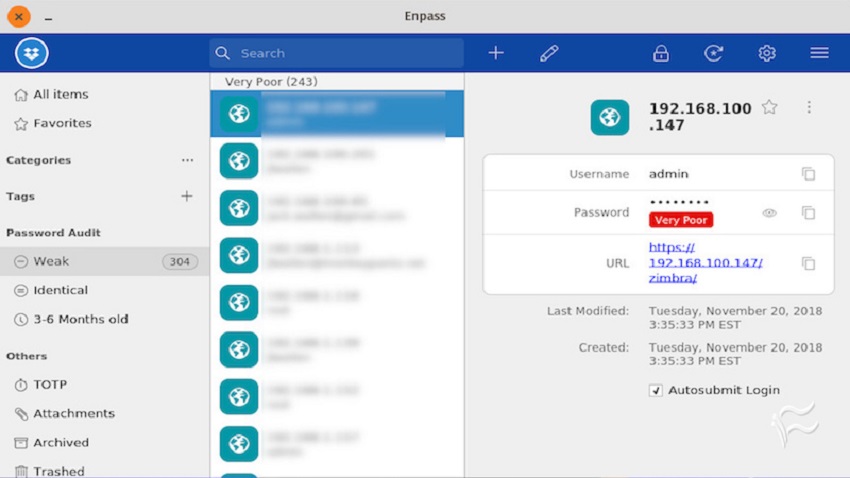The height and width of the screenshot is (478, 850).
Task: Click the Very Poor strength badge
Action: coord(681,220)
